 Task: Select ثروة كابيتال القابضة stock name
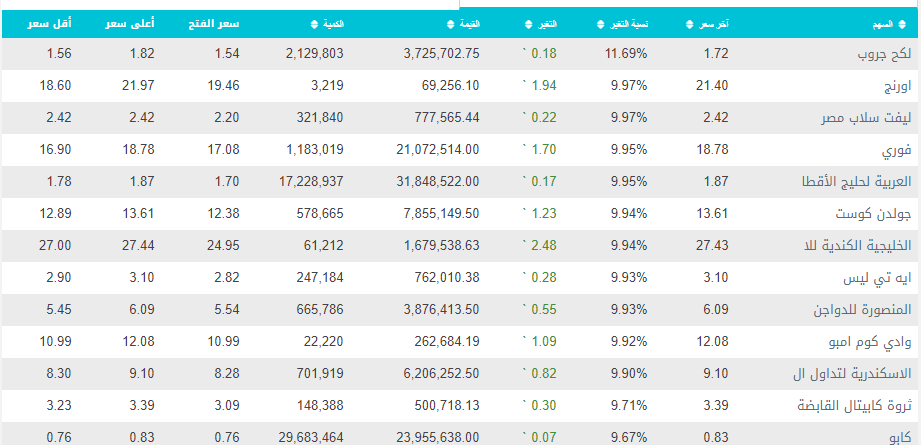855,406
